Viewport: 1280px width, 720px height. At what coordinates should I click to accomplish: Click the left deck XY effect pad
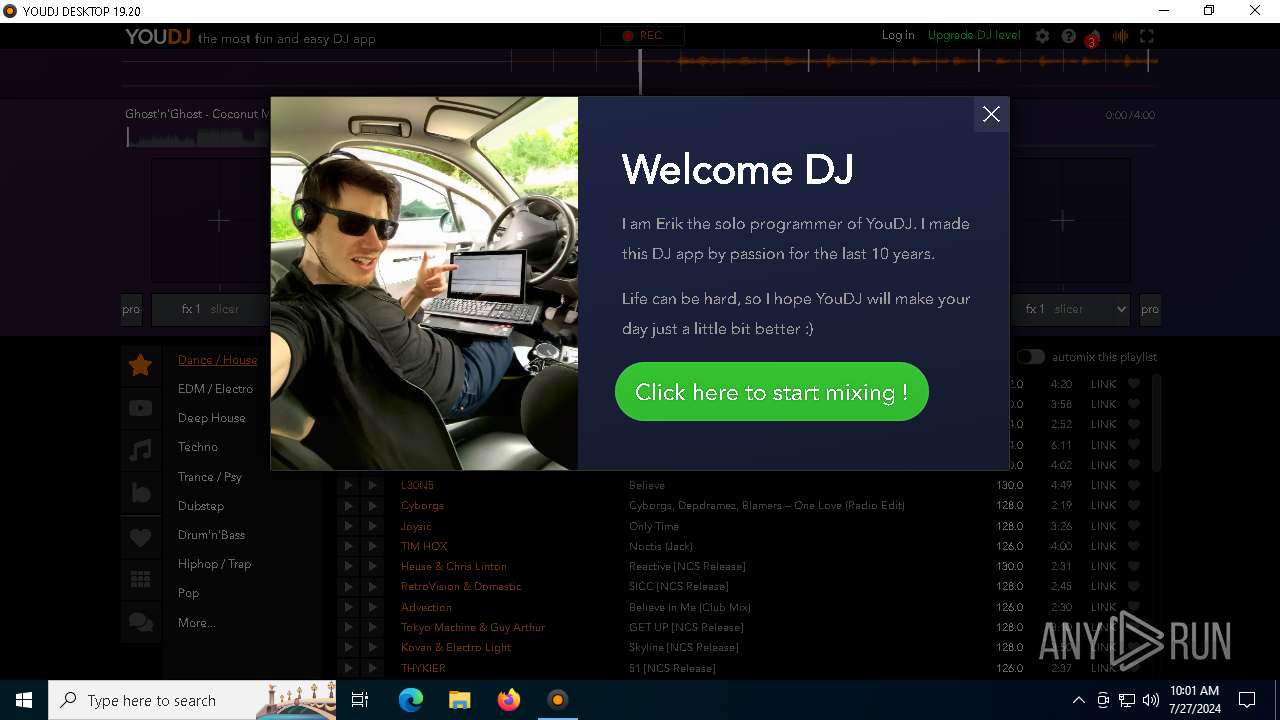point(218,220)
